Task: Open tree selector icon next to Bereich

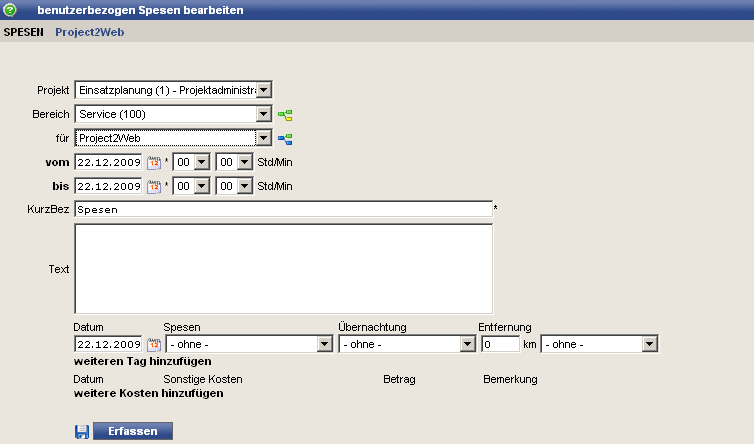Action: click(285, 115)
